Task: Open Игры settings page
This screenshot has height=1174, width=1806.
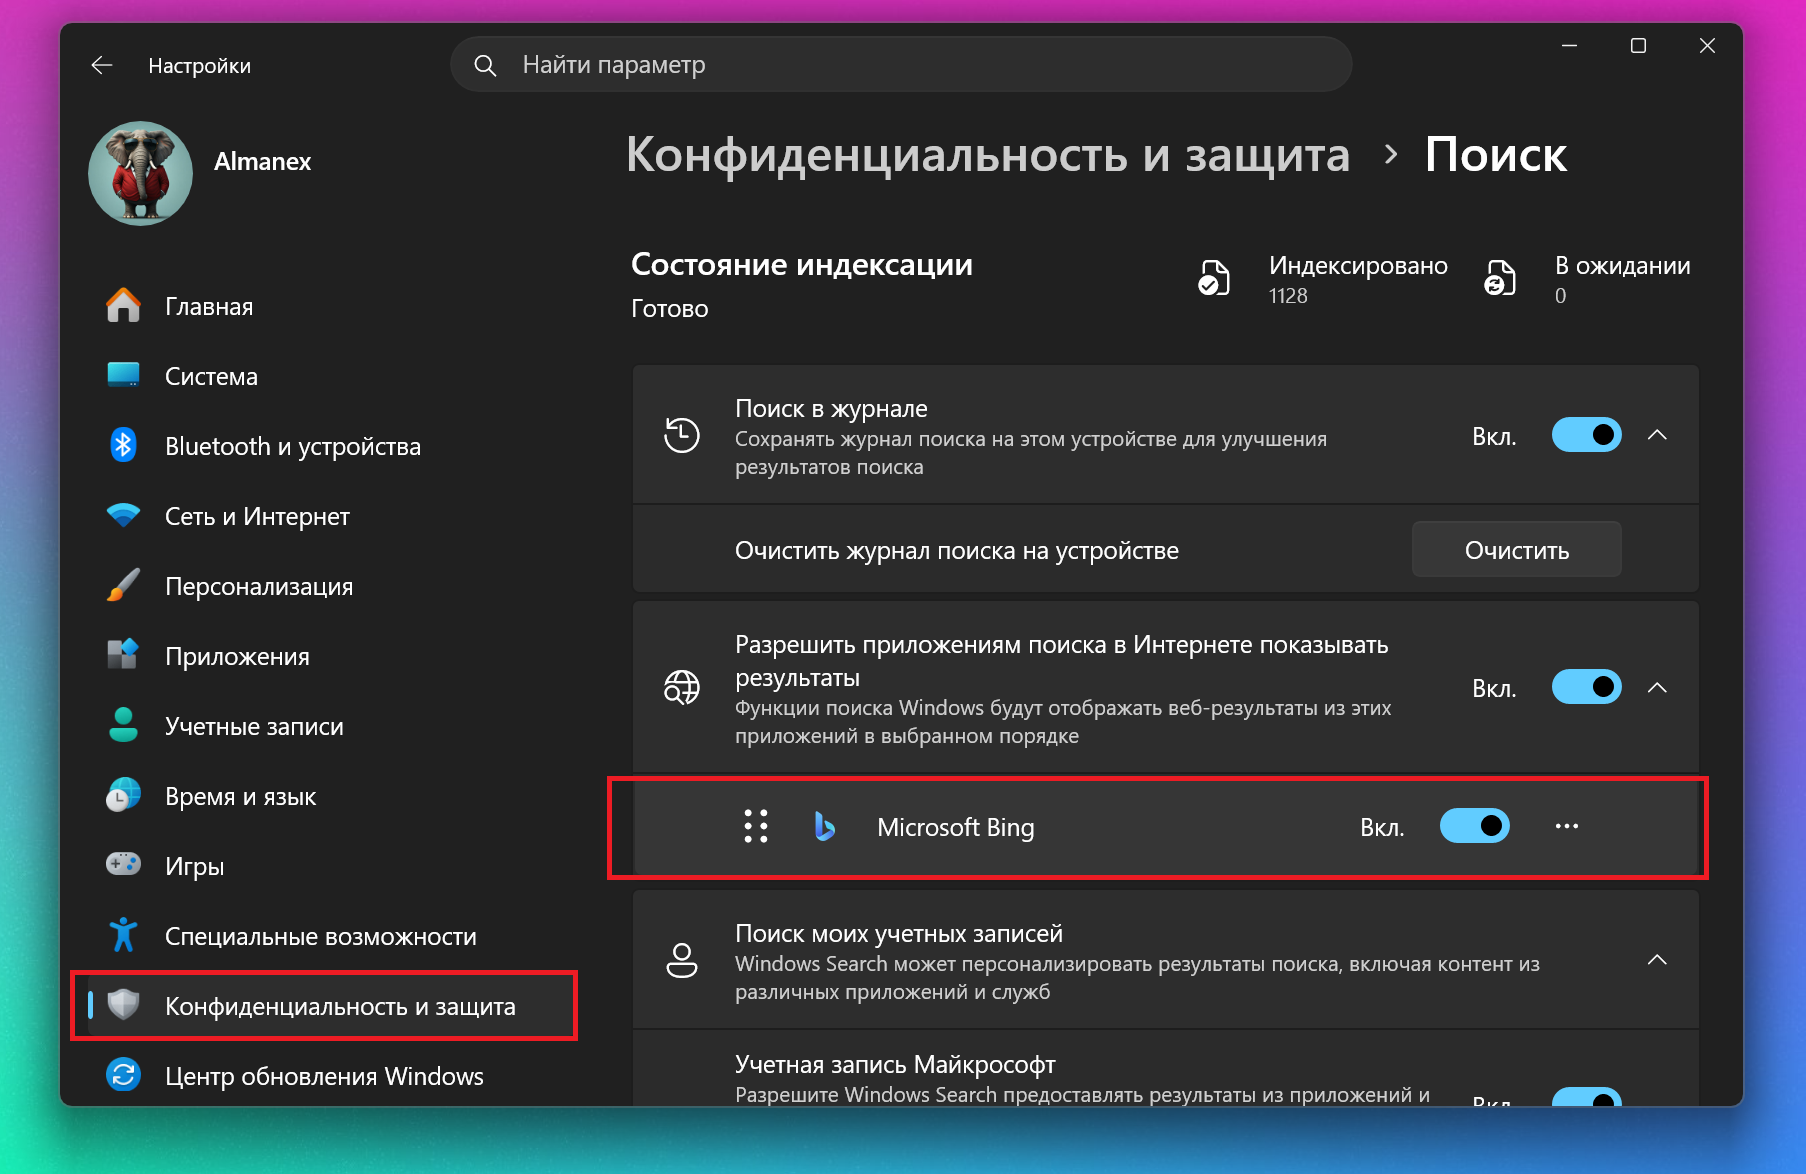Action: pos(324,866)
